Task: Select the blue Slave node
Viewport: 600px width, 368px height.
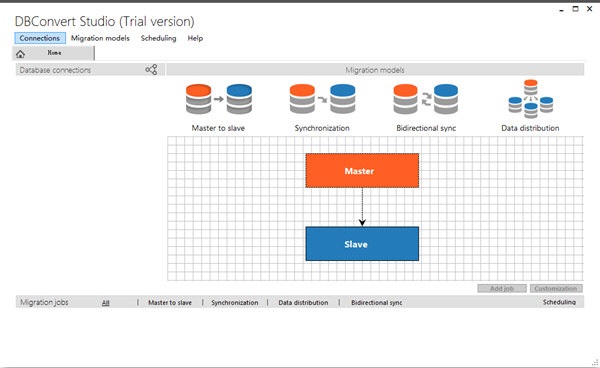Action: (362, 244)
